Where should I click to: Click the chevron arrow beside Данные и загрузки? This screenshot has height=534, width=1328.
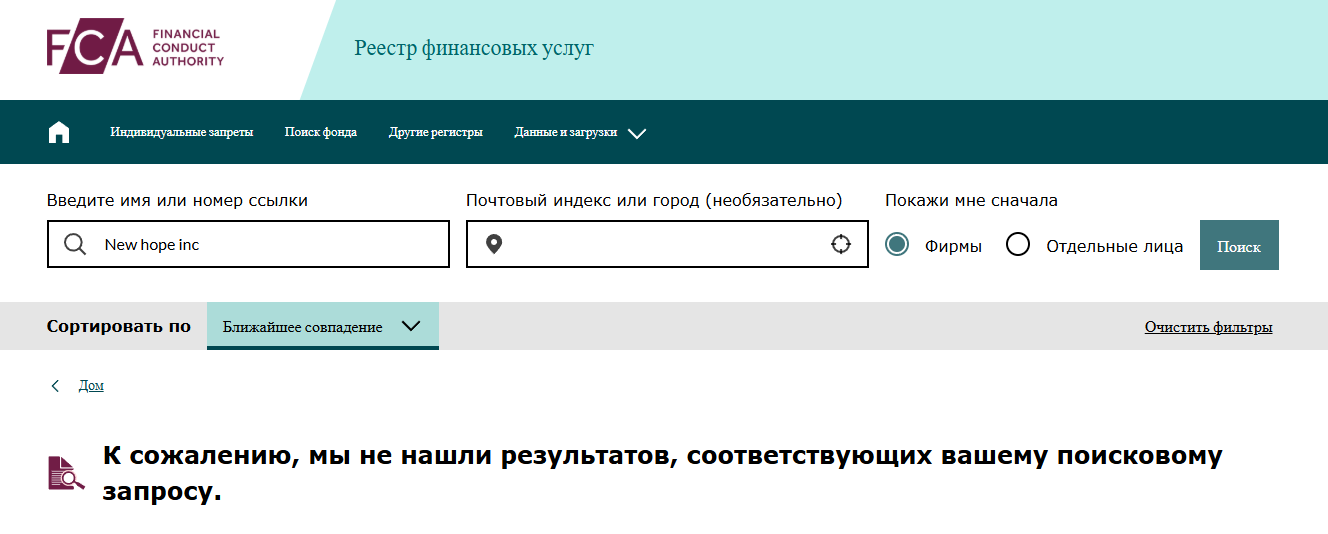point(637,133)
